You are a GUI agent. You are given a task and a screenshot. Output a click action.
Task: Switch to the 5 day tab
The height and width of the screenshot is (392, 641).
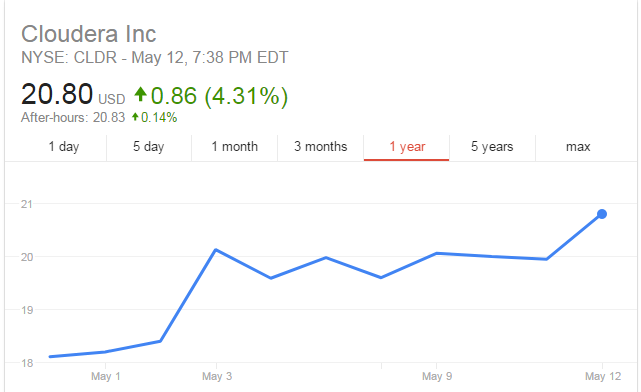point(148,147)
